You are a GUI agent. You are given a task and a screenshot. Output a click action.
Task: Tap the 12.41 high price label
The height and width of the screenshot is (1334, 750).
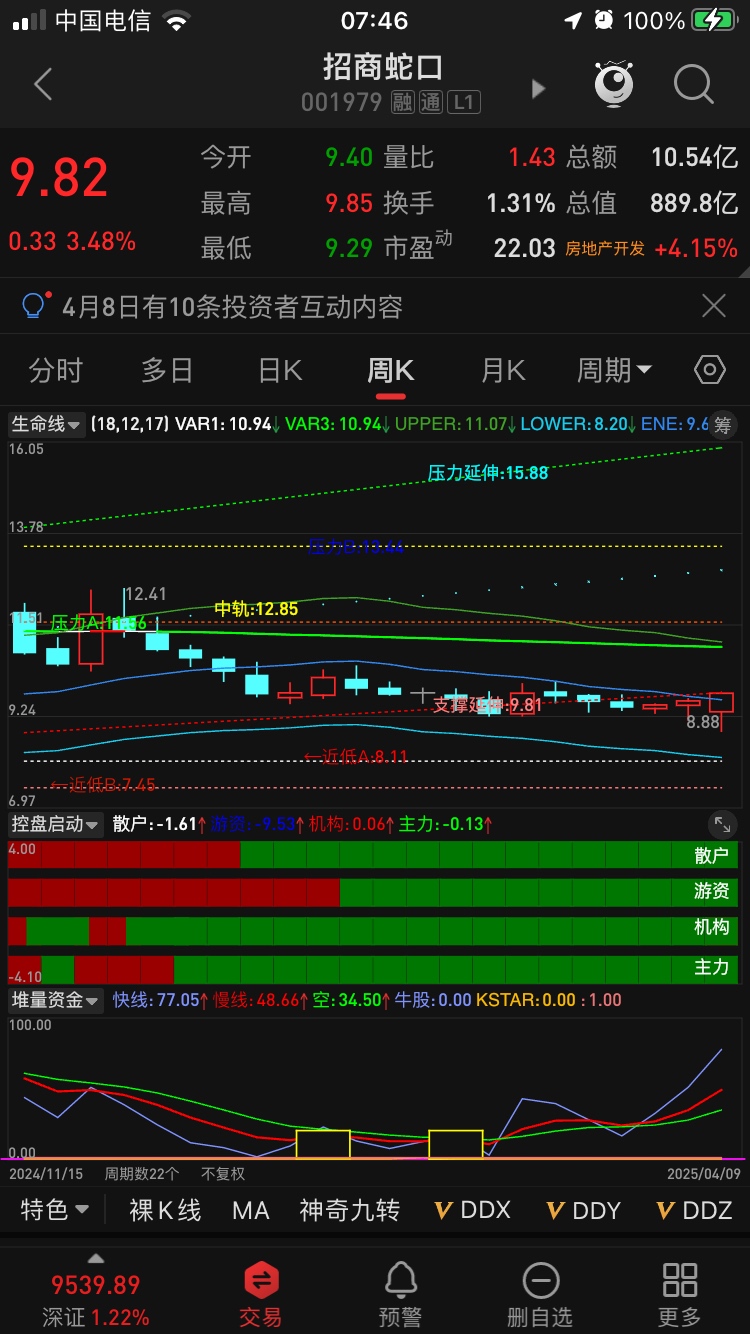tap(145, 594)
